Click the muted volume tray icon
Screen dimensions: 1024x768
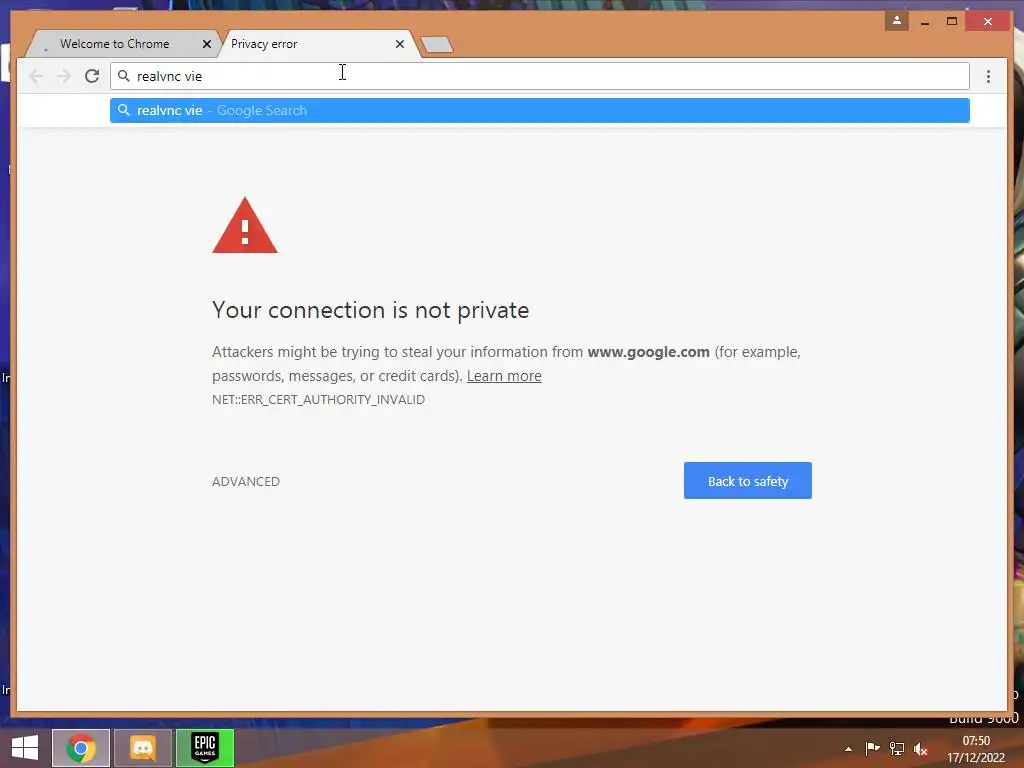pyautogui.click(x=921, y=749)
